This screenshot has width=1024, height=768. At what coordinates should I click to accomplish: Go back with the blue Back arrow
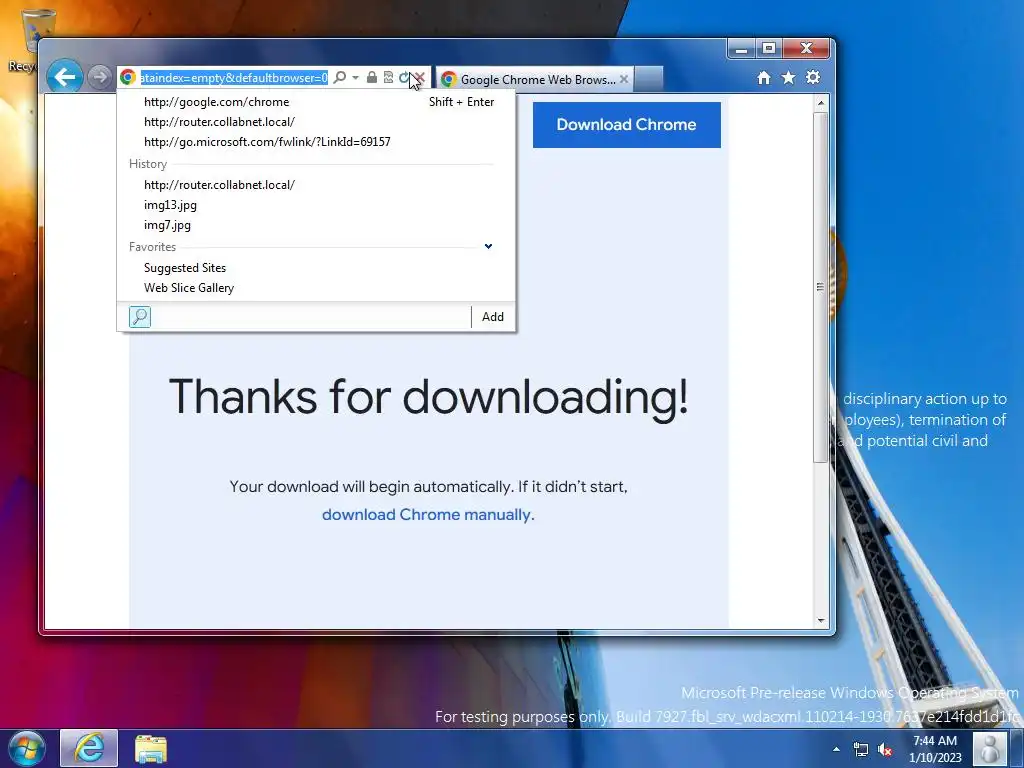[65, 77]
